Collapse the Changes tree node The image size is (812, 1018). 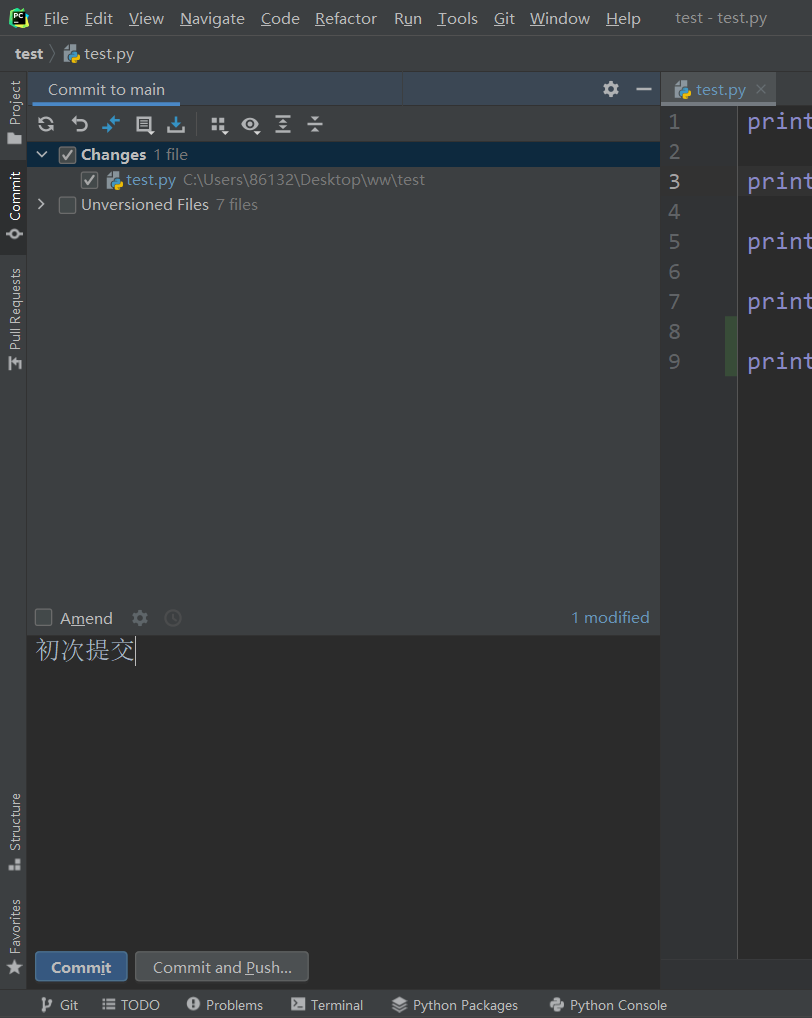click(x=42, y=155)
